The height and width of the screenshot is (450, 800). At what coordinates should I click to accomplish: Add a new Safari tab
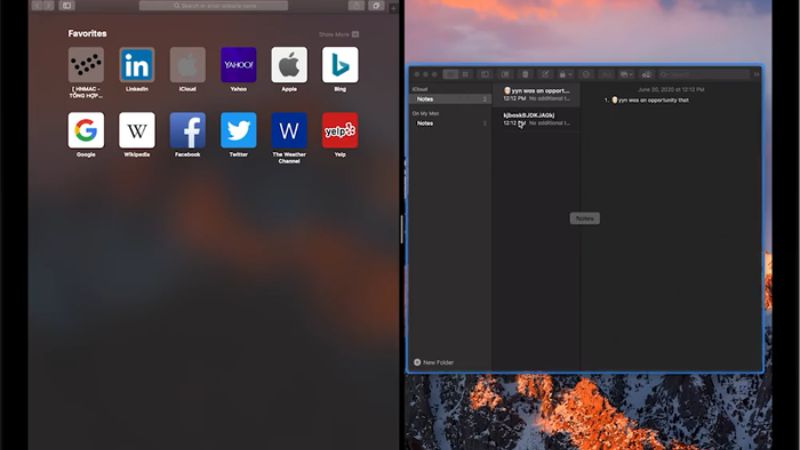393,8
